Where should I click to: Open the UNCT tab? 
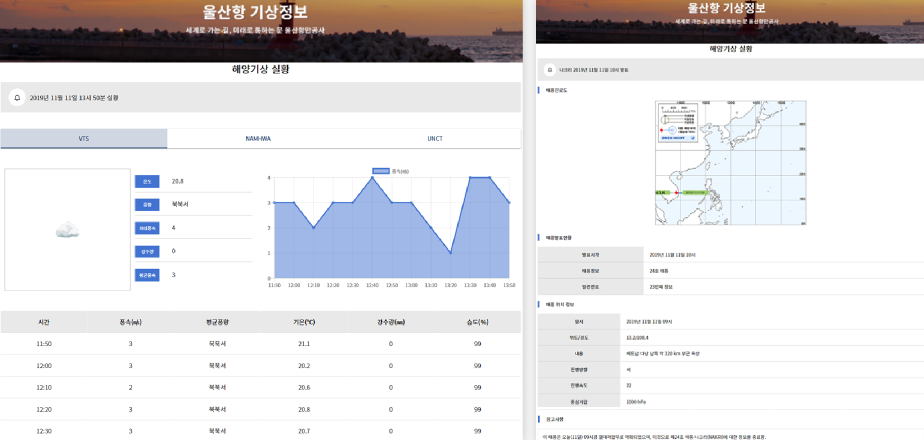435,139
